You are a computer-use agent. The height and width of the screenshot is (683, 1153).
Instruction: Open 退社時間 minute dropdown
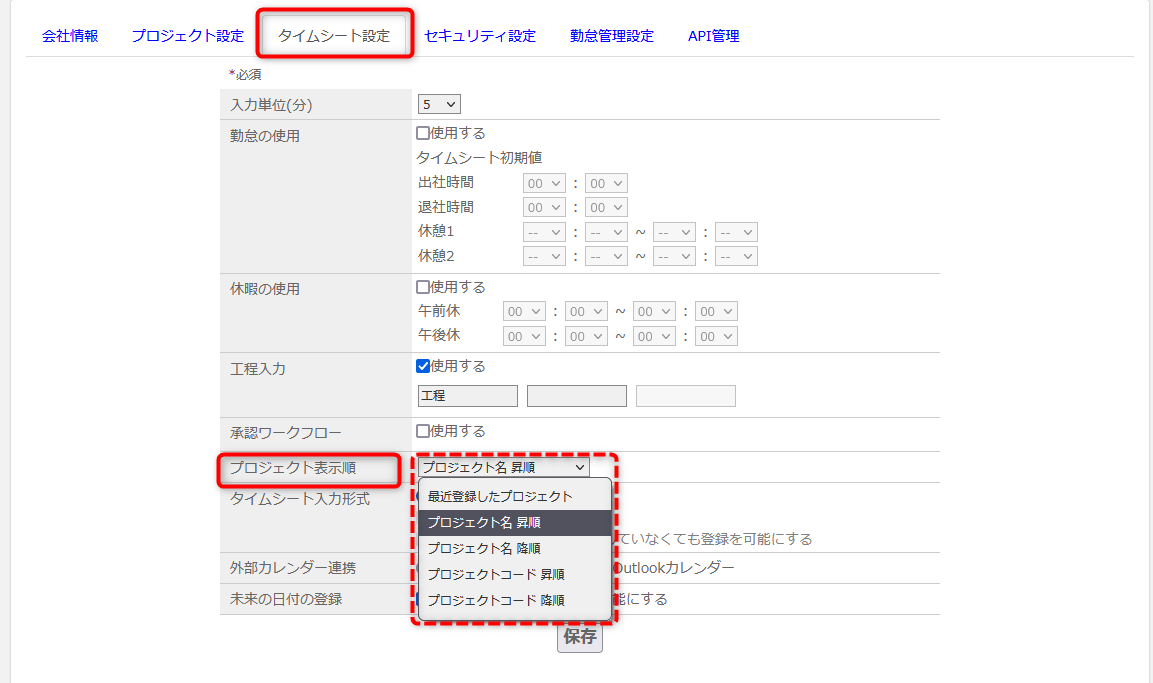606,207
